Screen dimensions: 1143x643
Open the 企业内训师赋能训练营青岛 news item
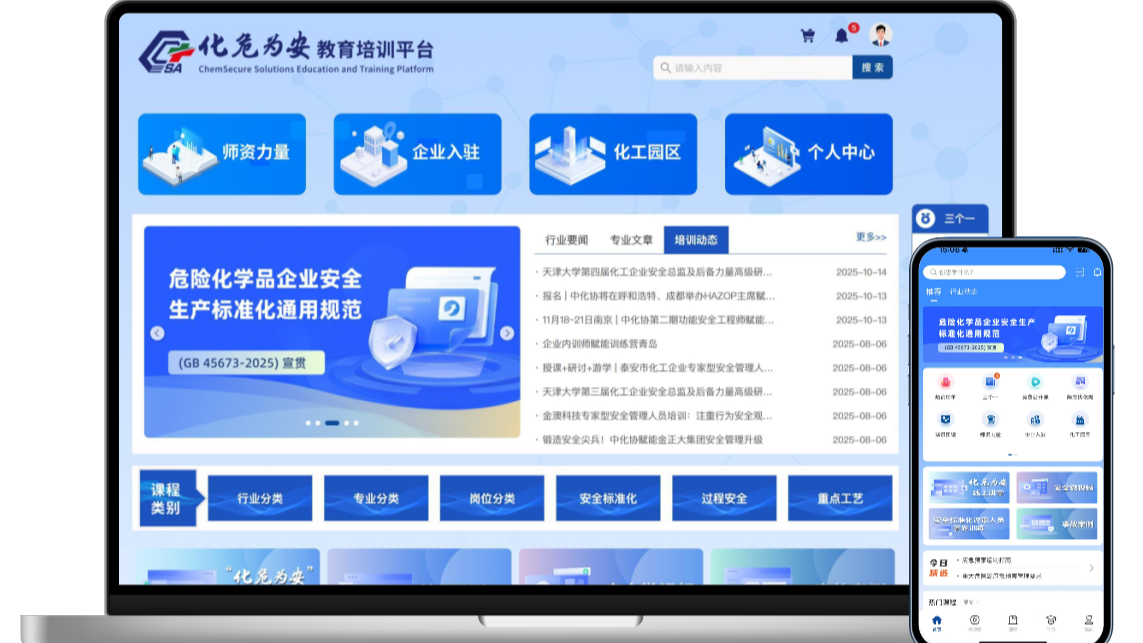(x=599, y=344)
